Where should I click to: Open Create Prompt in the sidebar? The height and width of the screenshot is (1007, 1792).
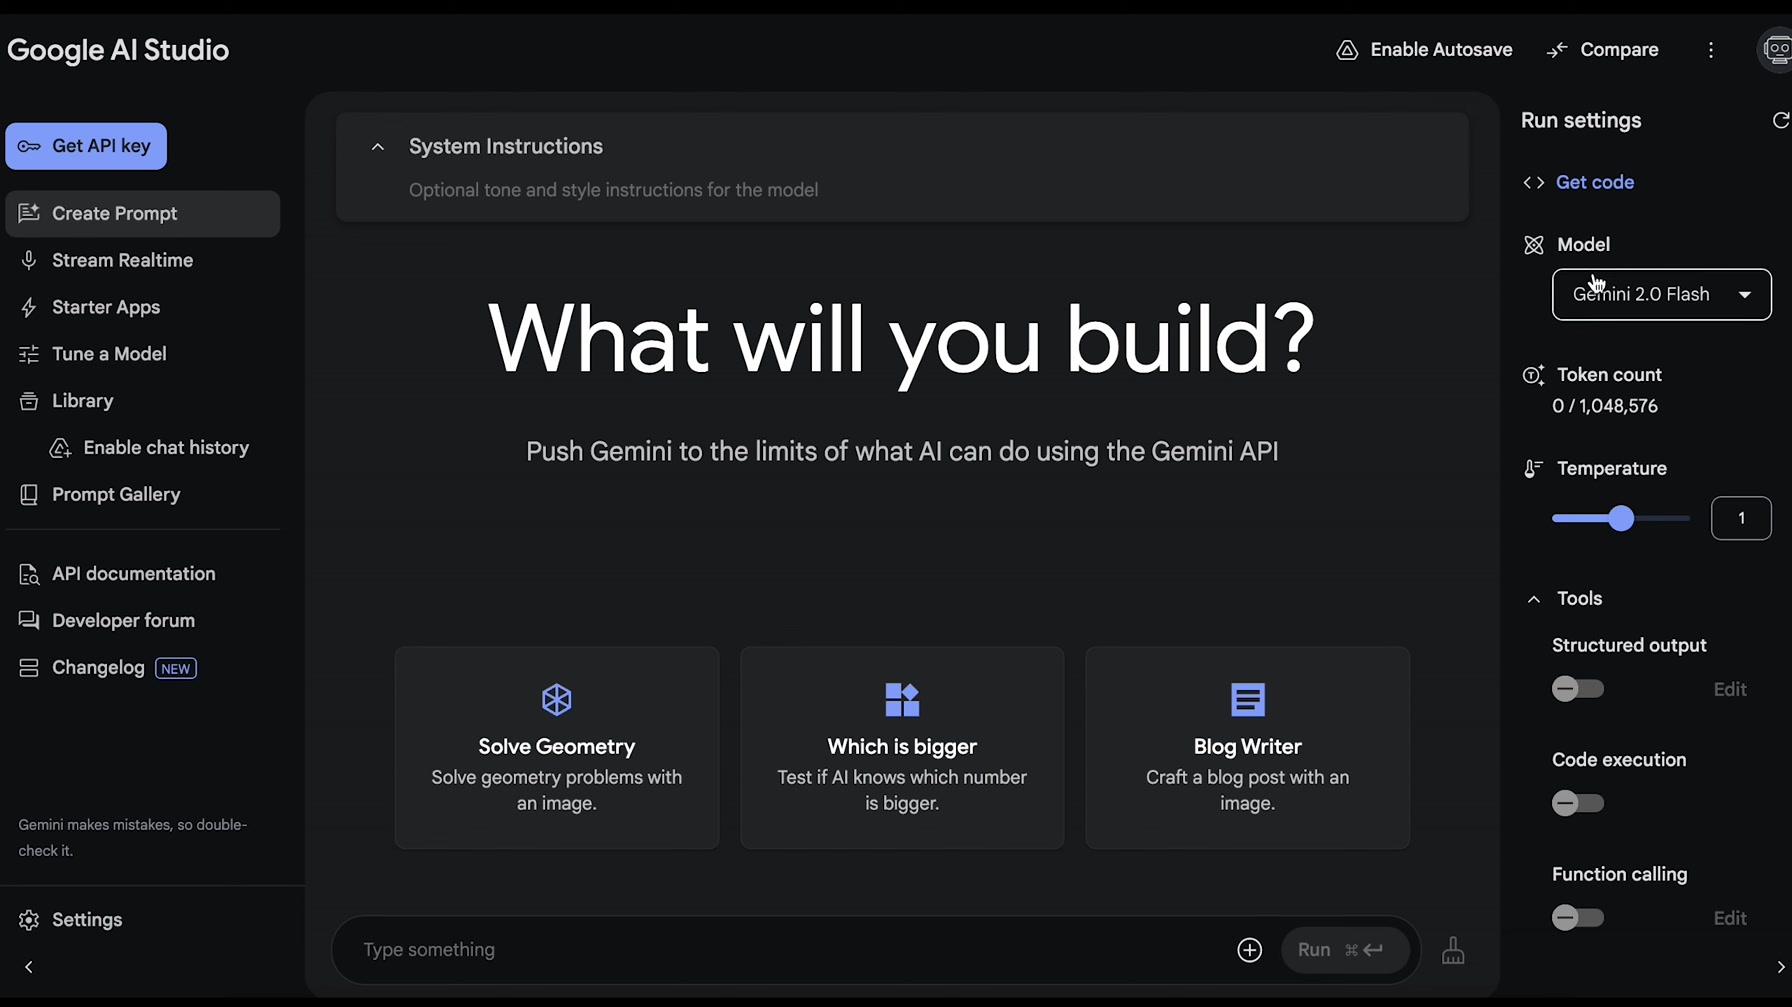[143, 214]
